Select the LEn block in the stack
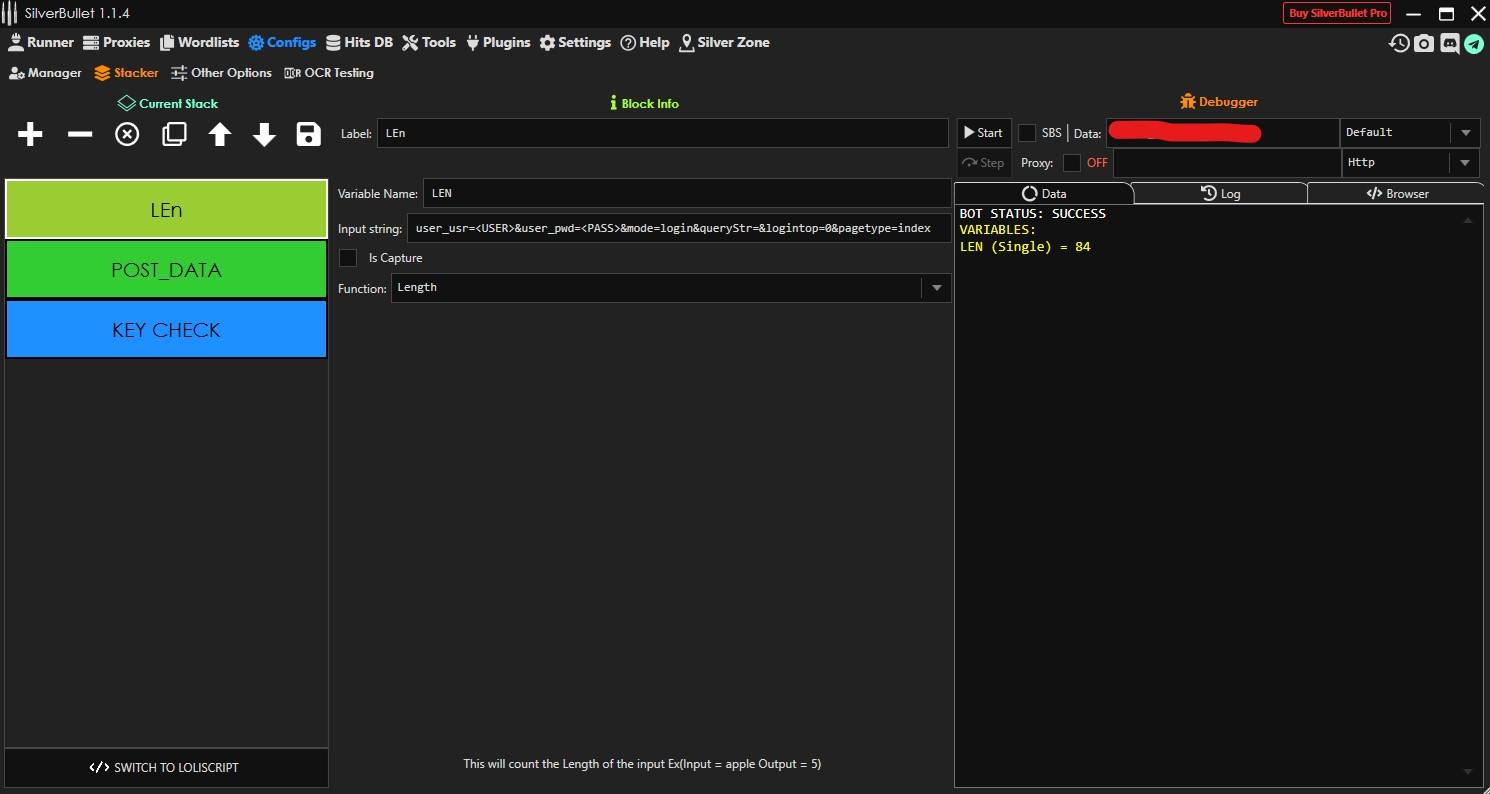 tap(166, 210)
